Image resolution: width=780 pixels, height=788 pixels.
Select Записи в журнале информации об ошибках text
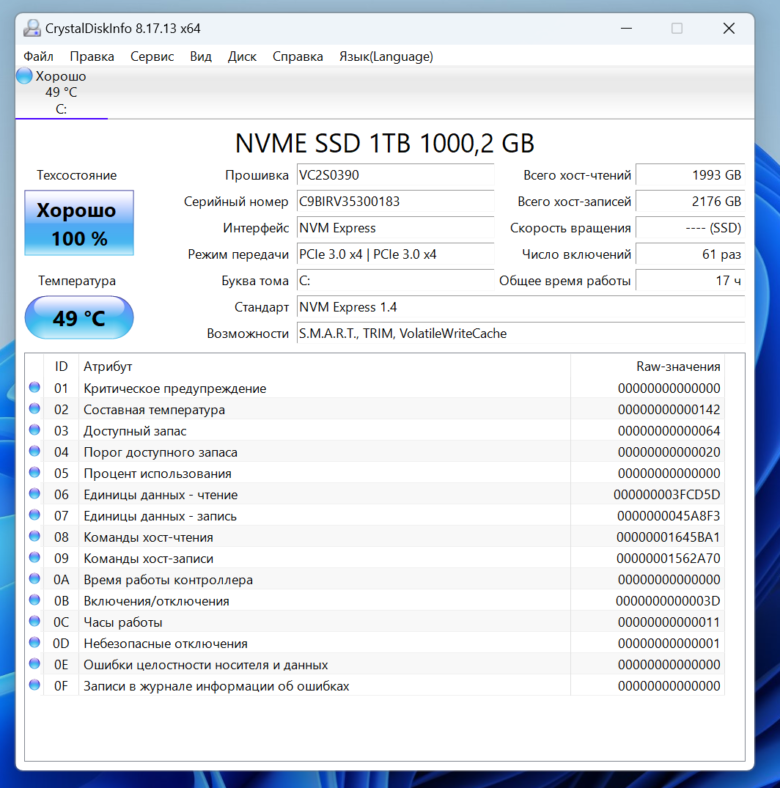click(216, 686)
